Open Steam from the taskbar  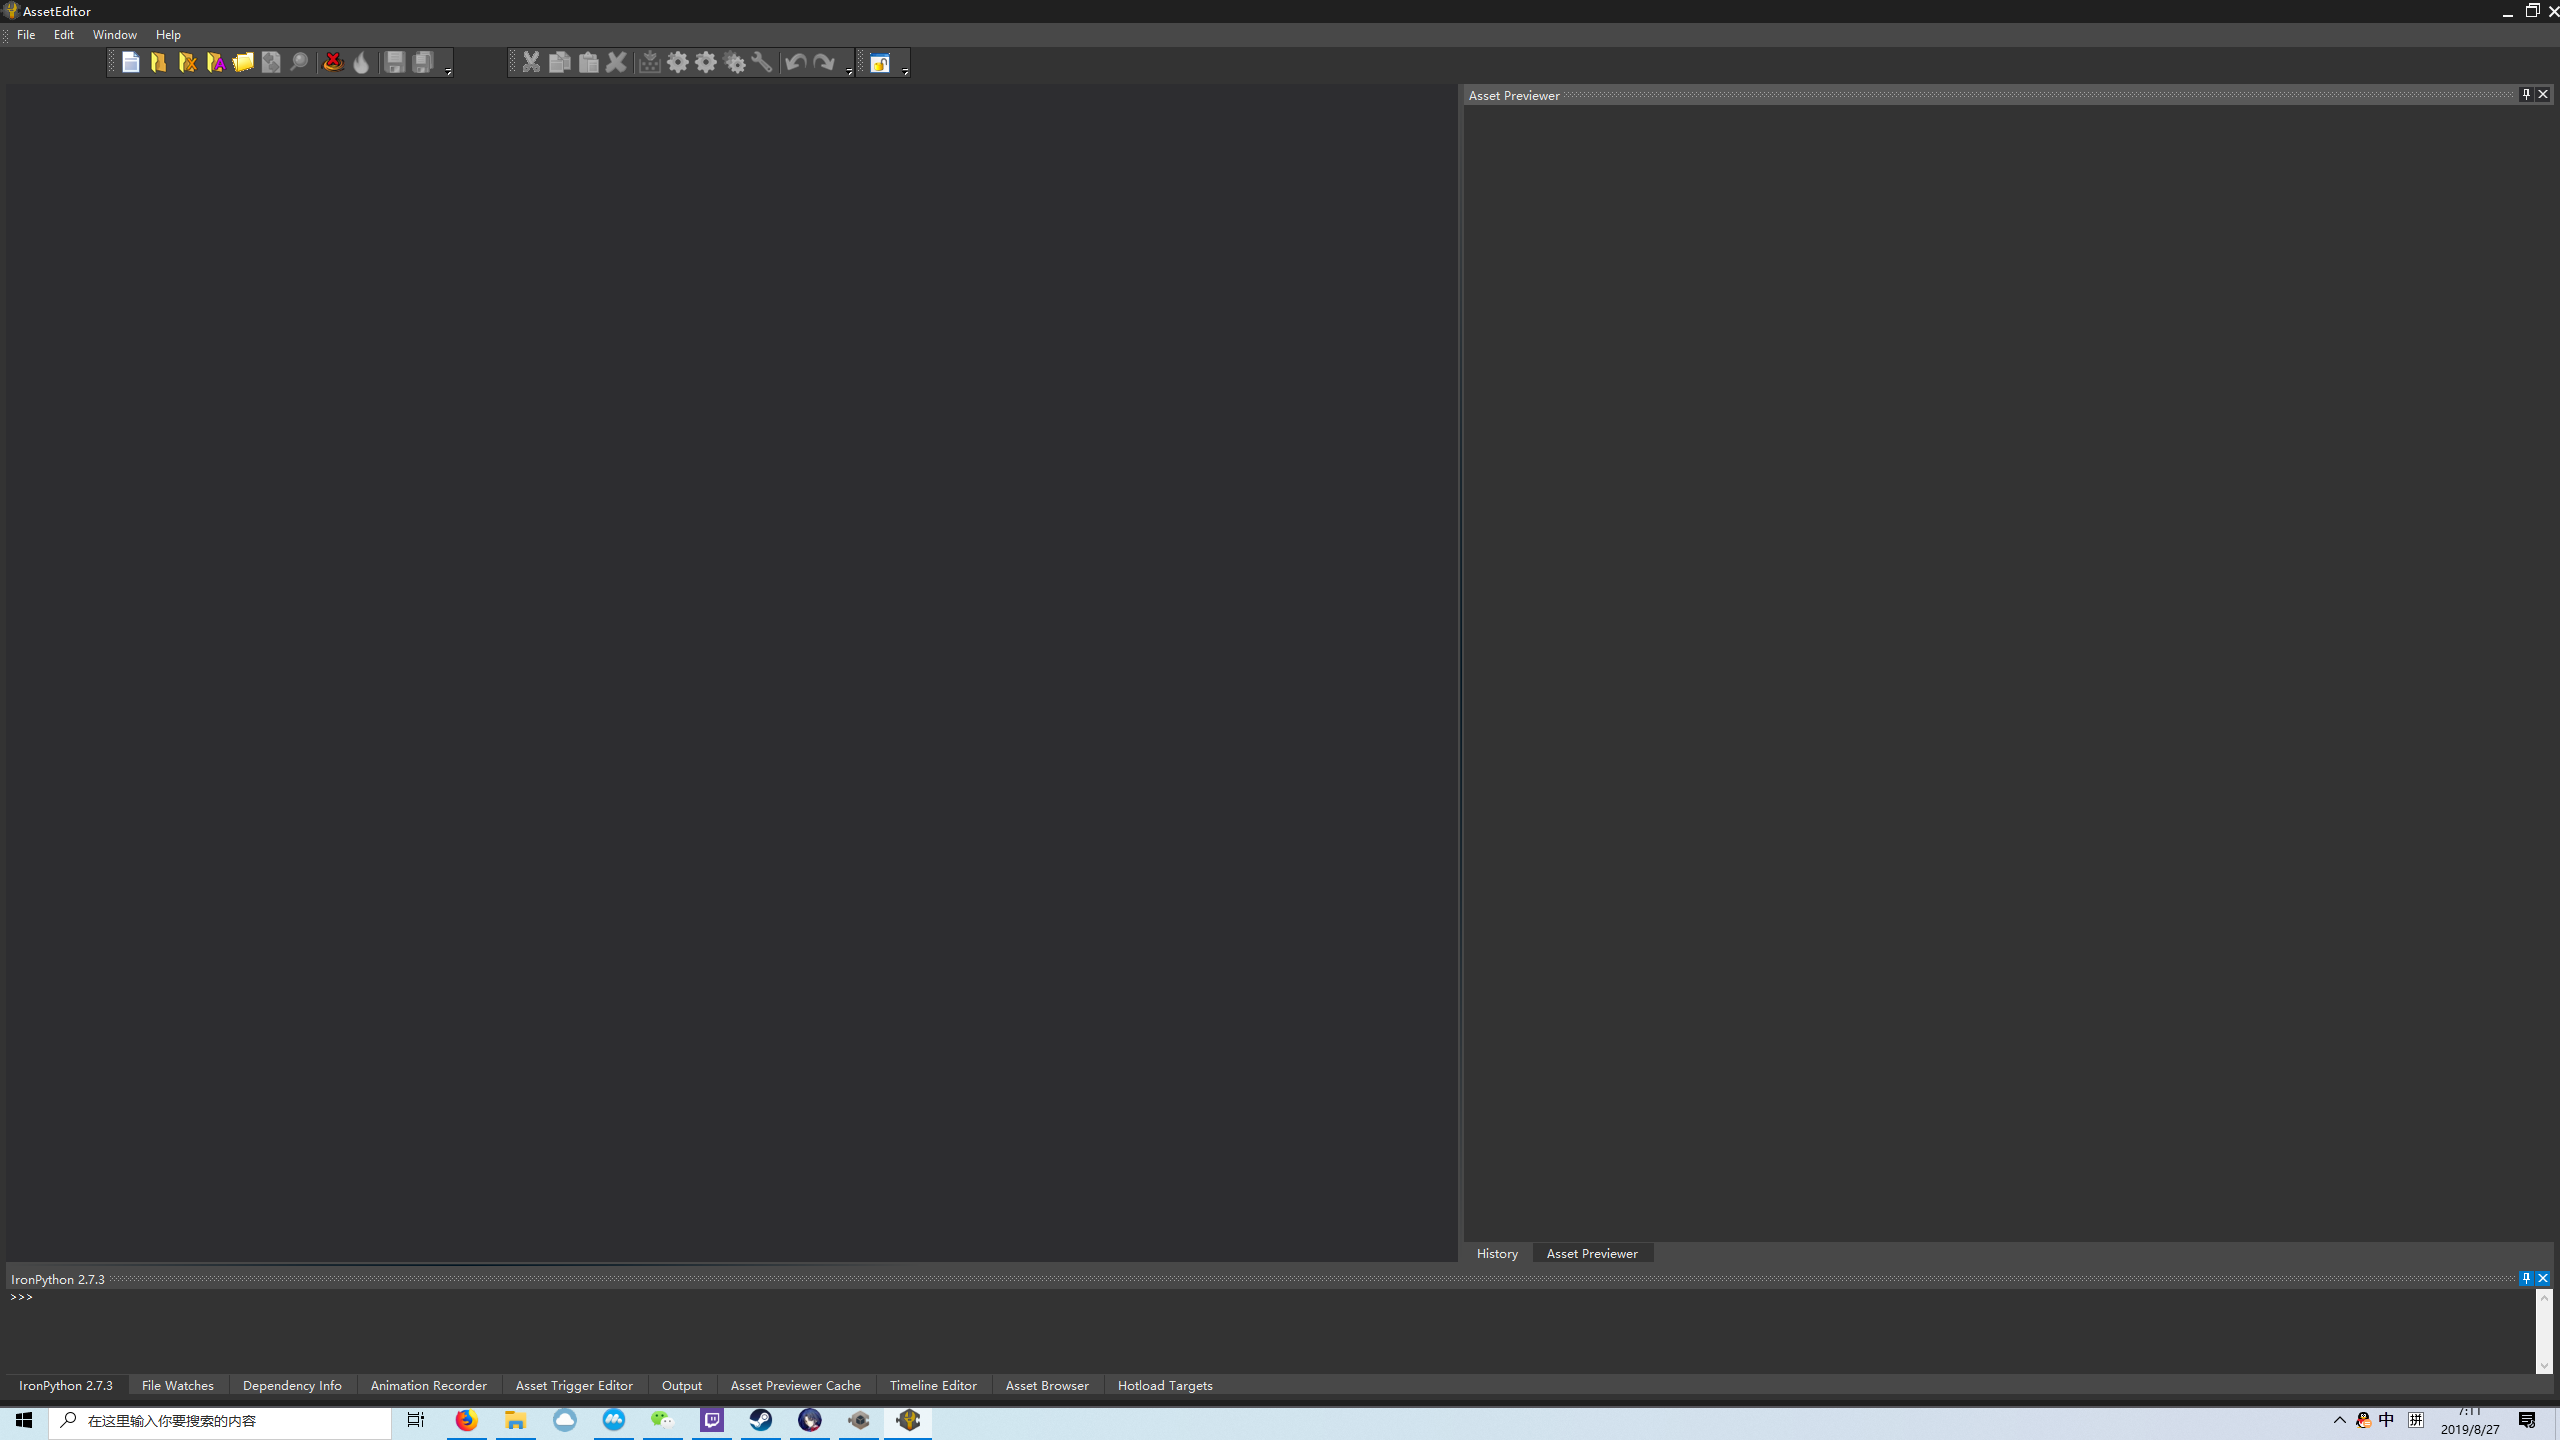coord(761,1421)
